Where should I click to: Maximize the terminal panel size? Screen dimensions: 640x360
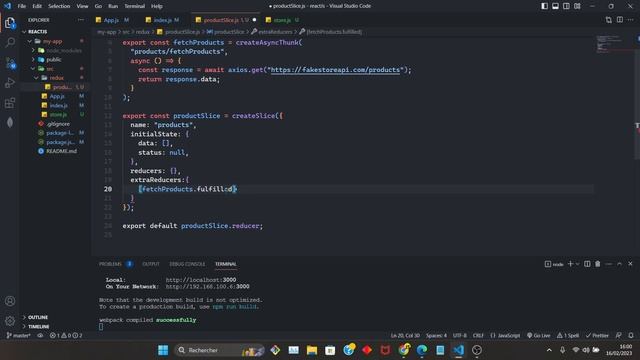pyautogui.click(x=619, y=264)
